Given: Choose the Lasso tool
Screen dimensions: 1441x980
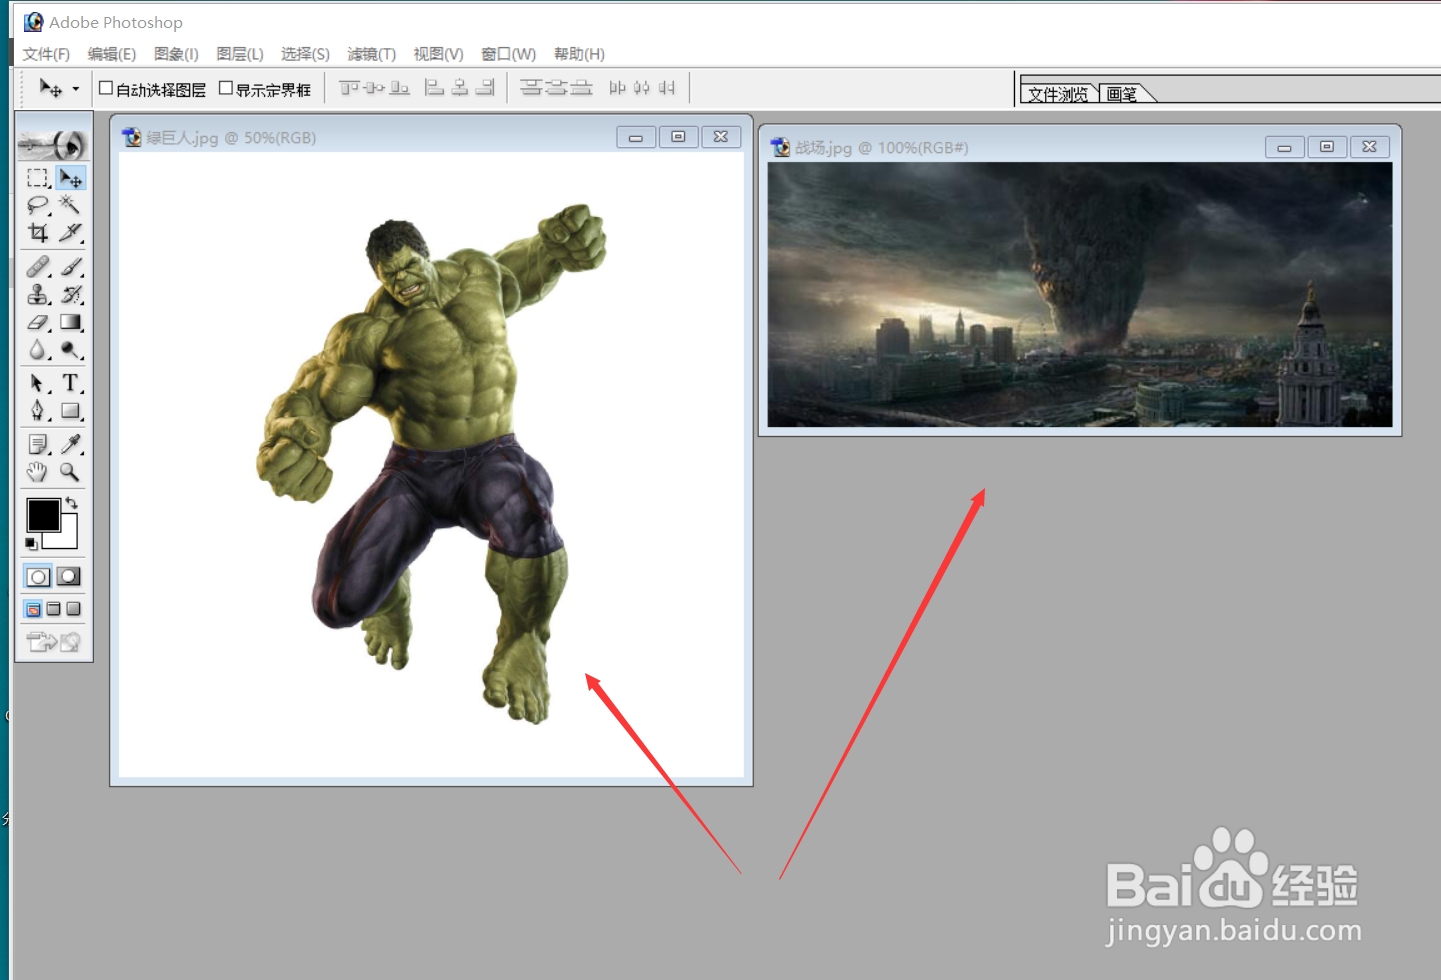Looking at the screenshot, I should pyautogui.click(x=38, y=205).
